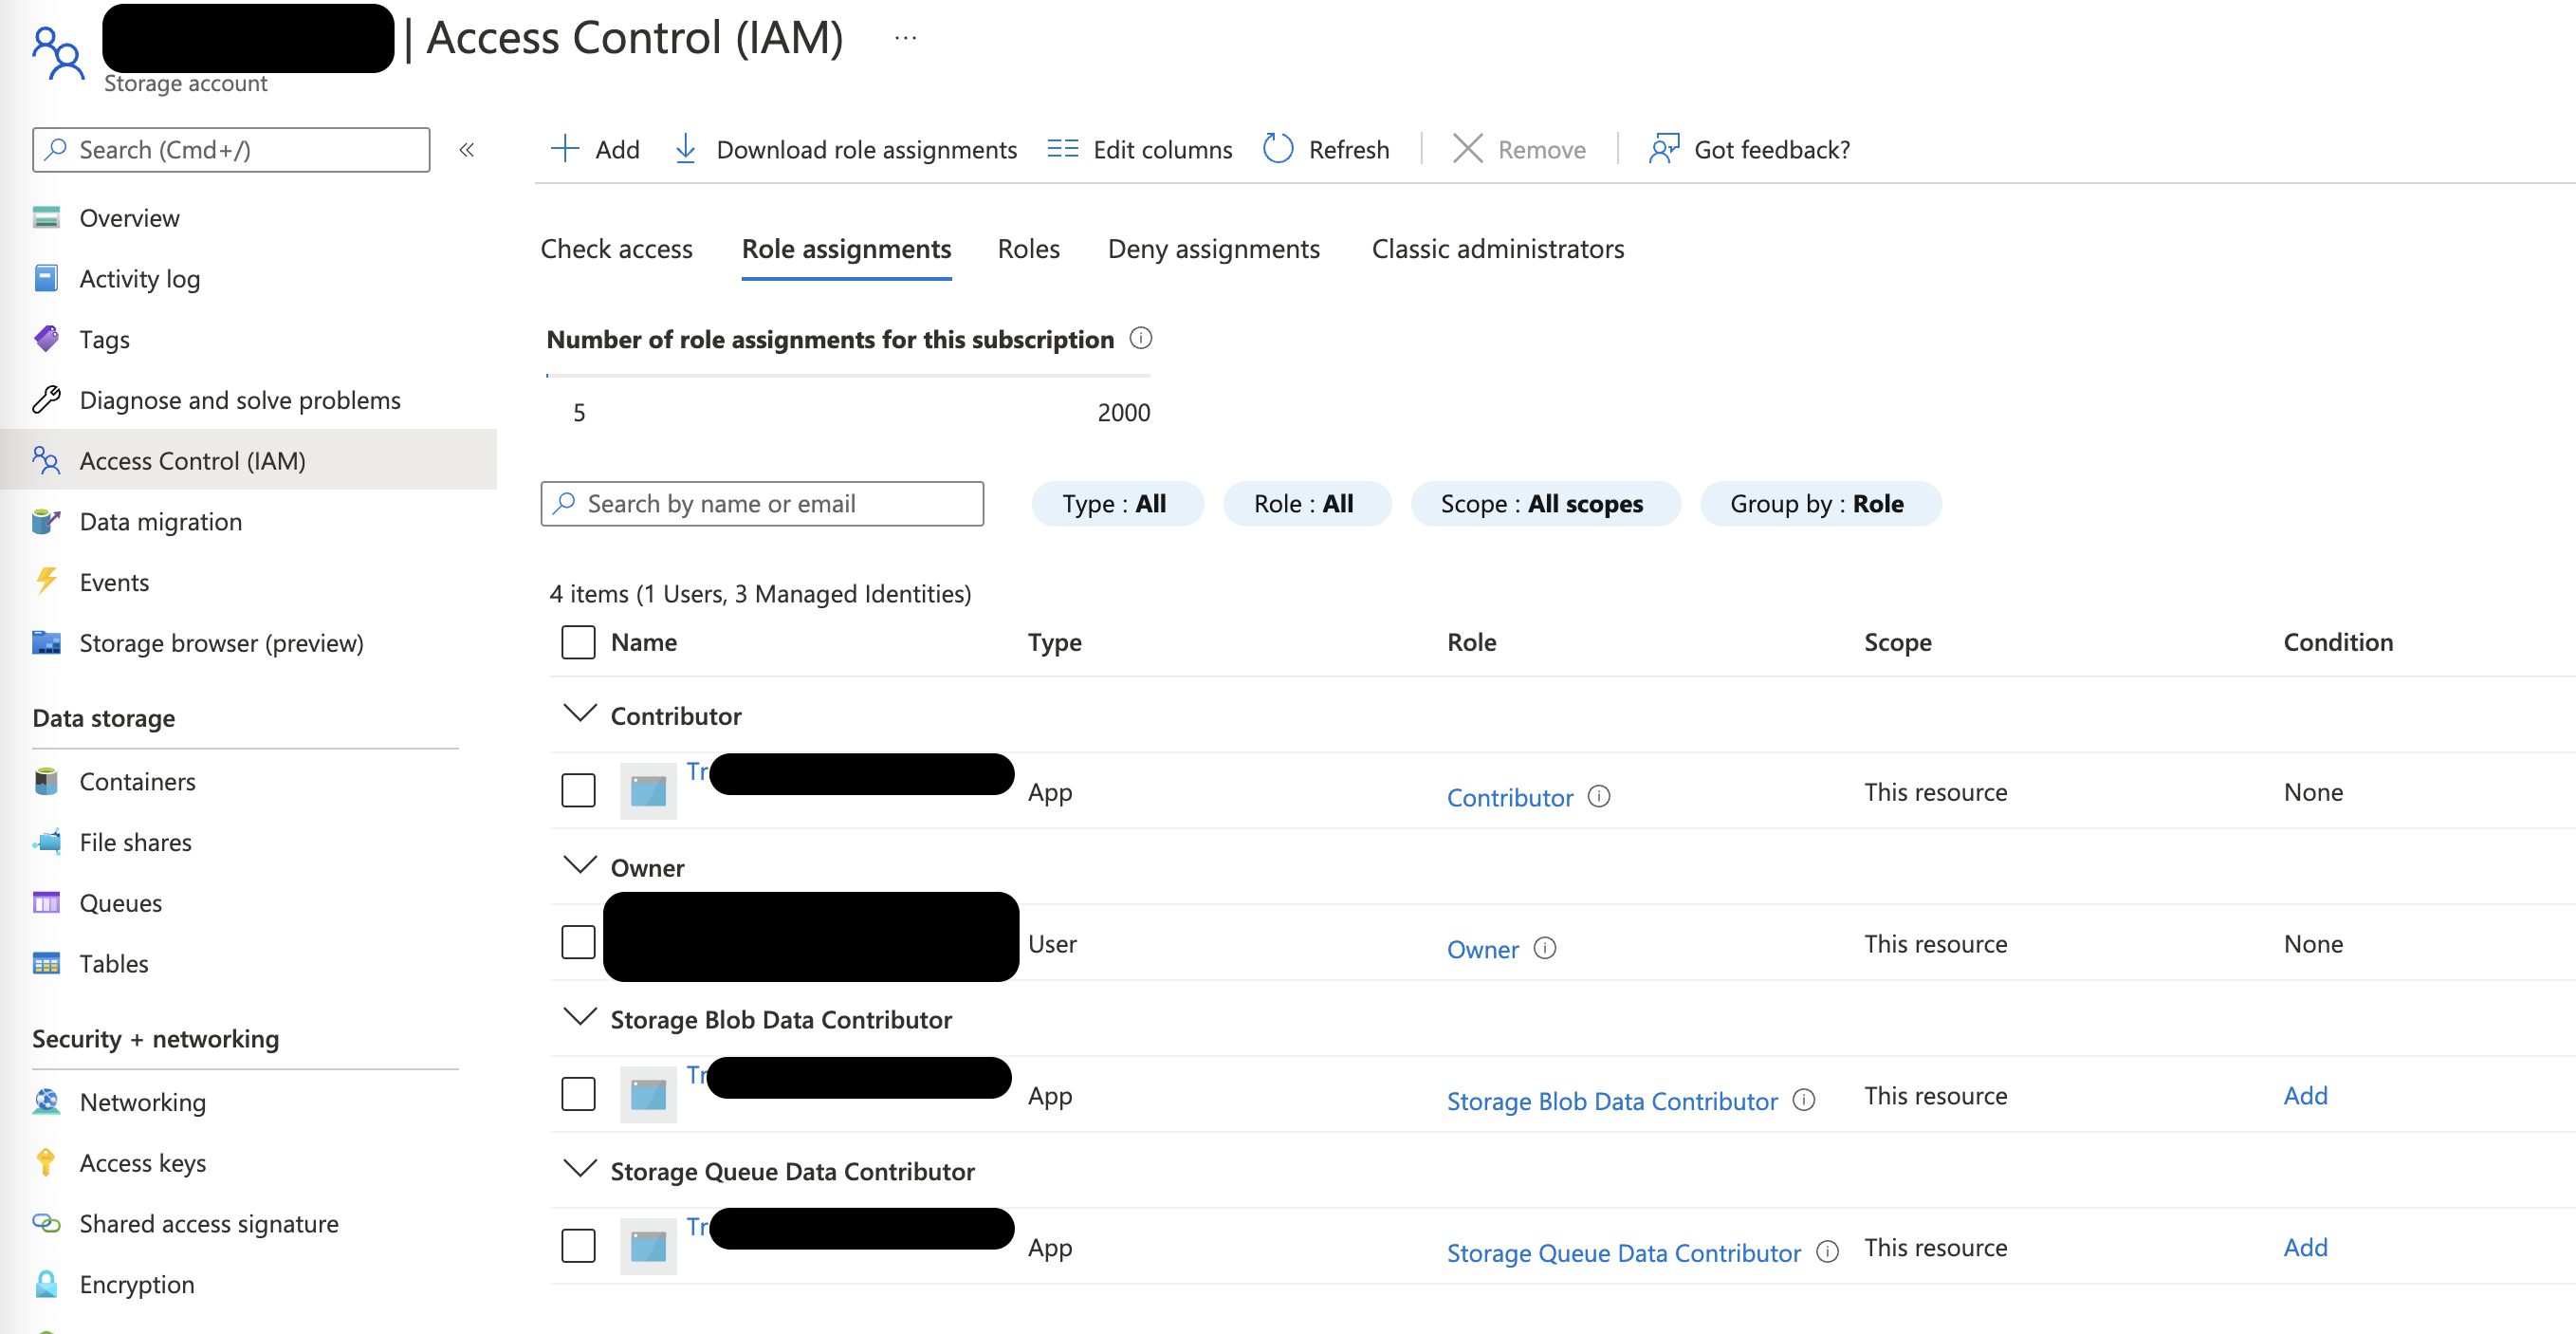Click the Search (Cmd+/) sidebar field
The width and height of the screenshot is (2576, 1334).
(x=231, y=150)
